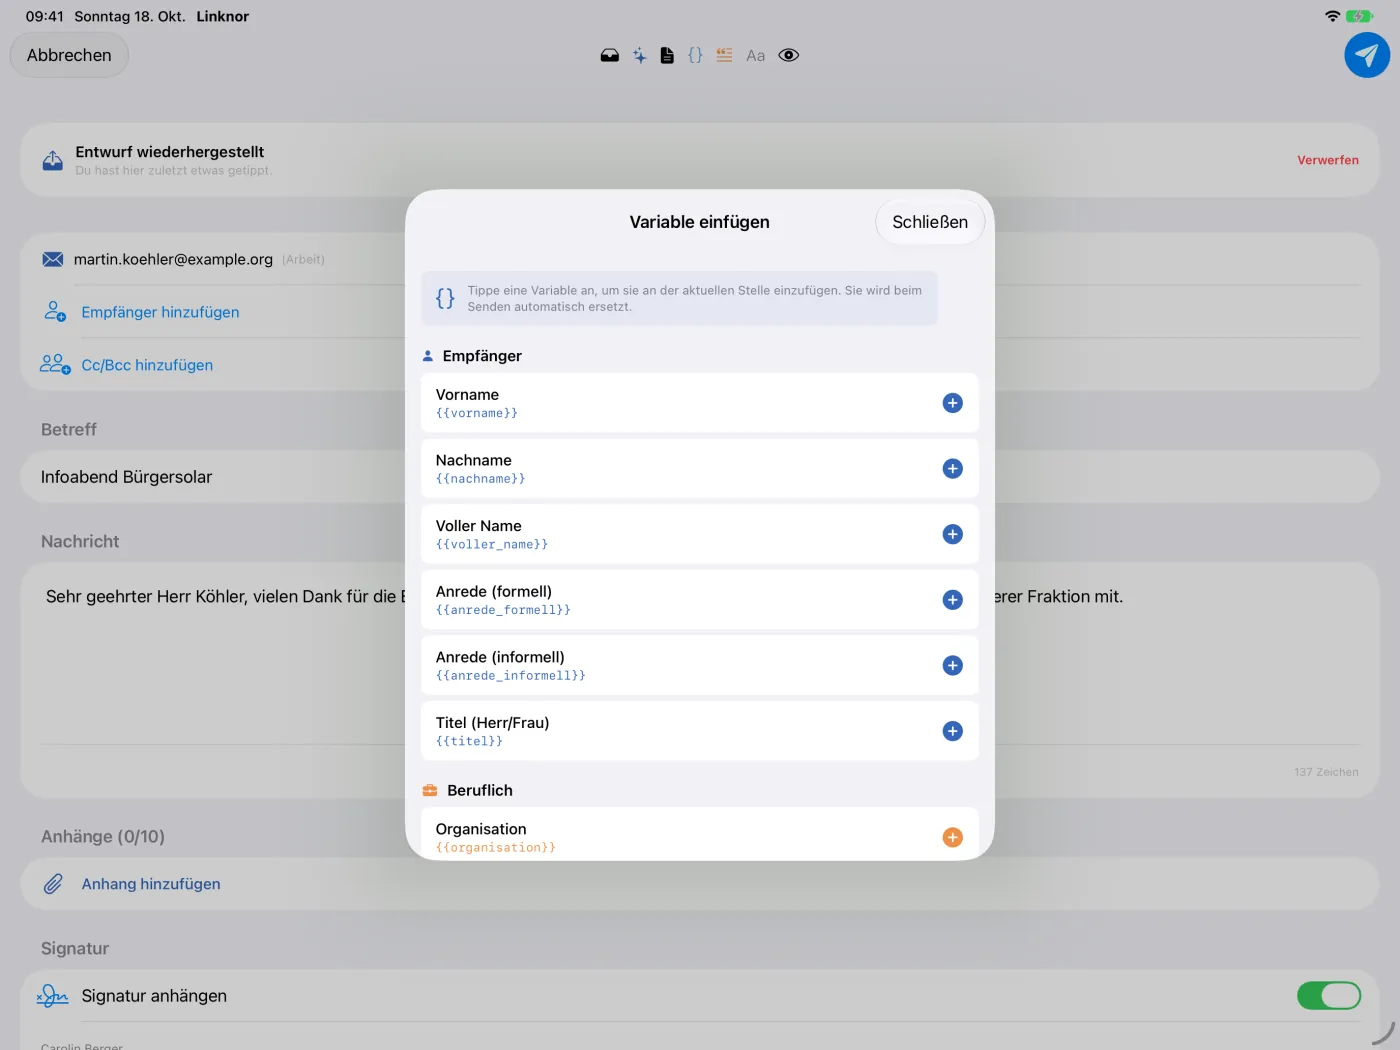Tap the sparkle AI assistant icon
Image resolution: width=1400 pixels, height=1050 pixels.
pyautogui.click(x=639, y=56)
